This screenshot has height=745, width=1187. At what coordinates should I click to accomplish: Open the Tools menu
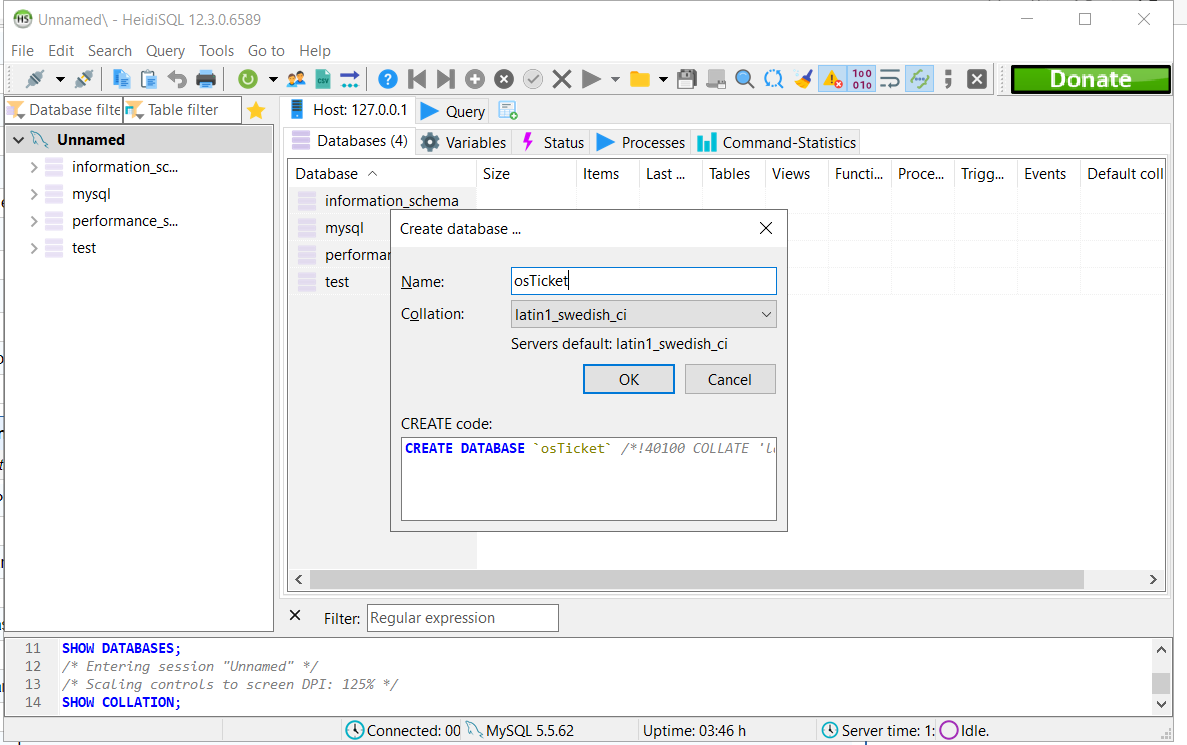pyautogui.click(x=216, y=51)
